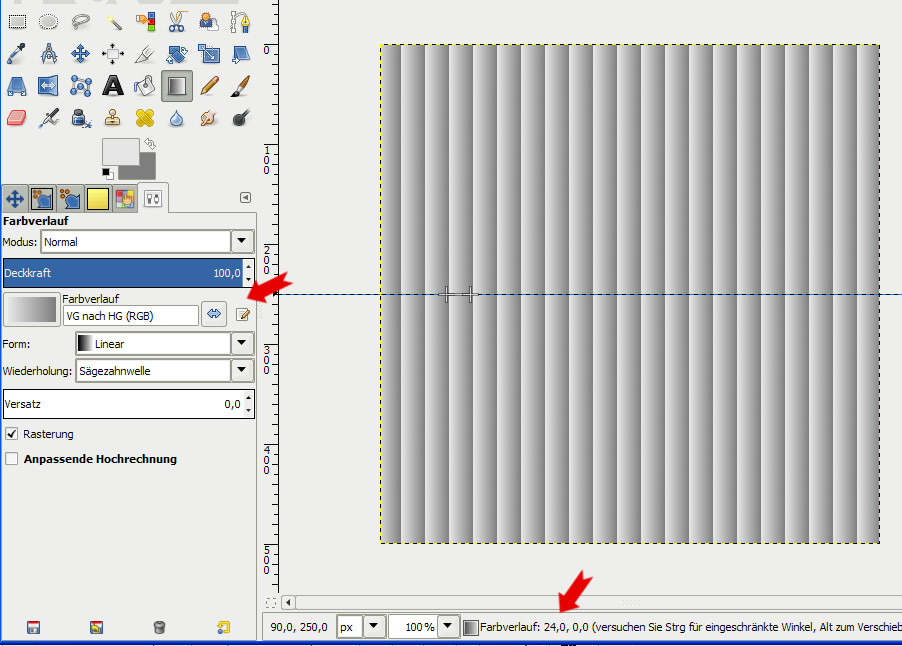
Task: Open the dock tab configuration menu arrow
Action: tap(246, 197)
